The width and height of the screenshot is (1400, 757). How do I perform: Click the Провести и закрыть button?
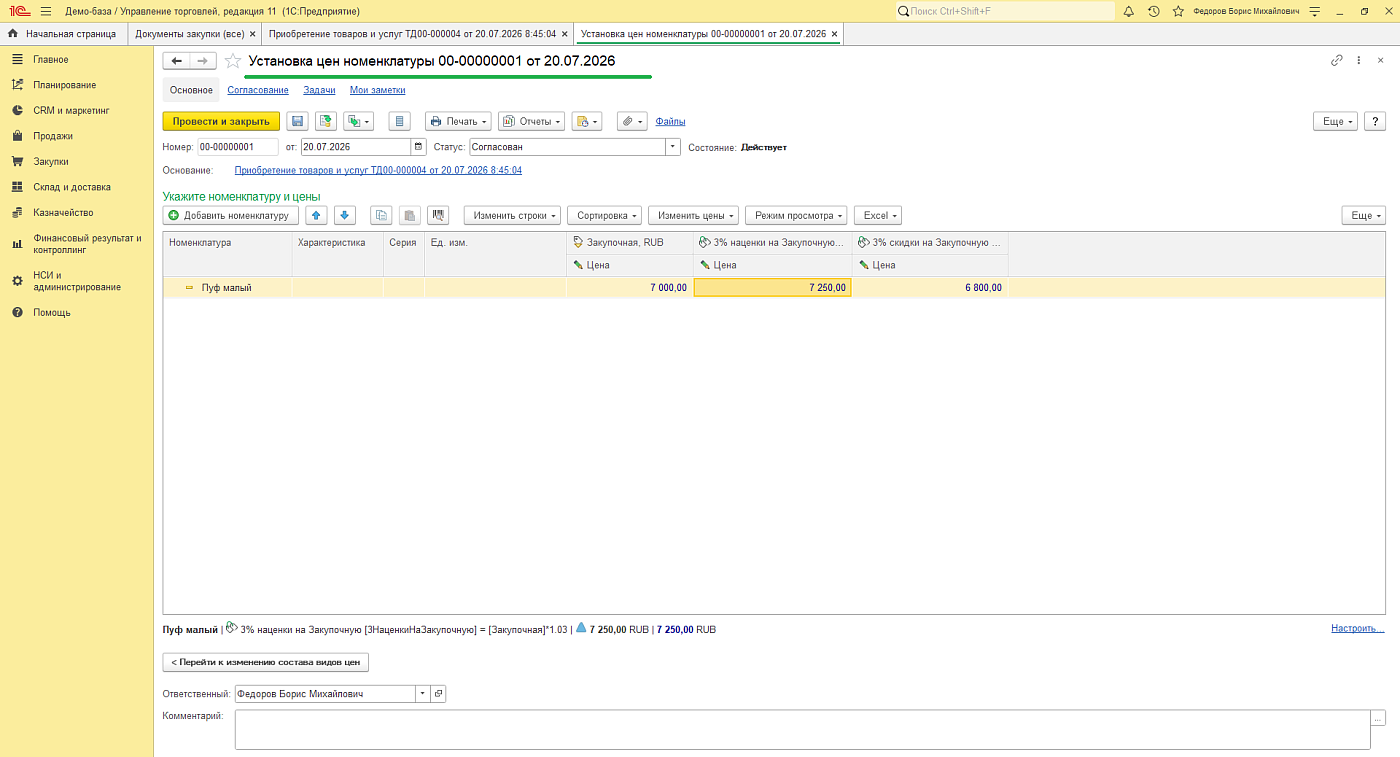coord(221,121)
